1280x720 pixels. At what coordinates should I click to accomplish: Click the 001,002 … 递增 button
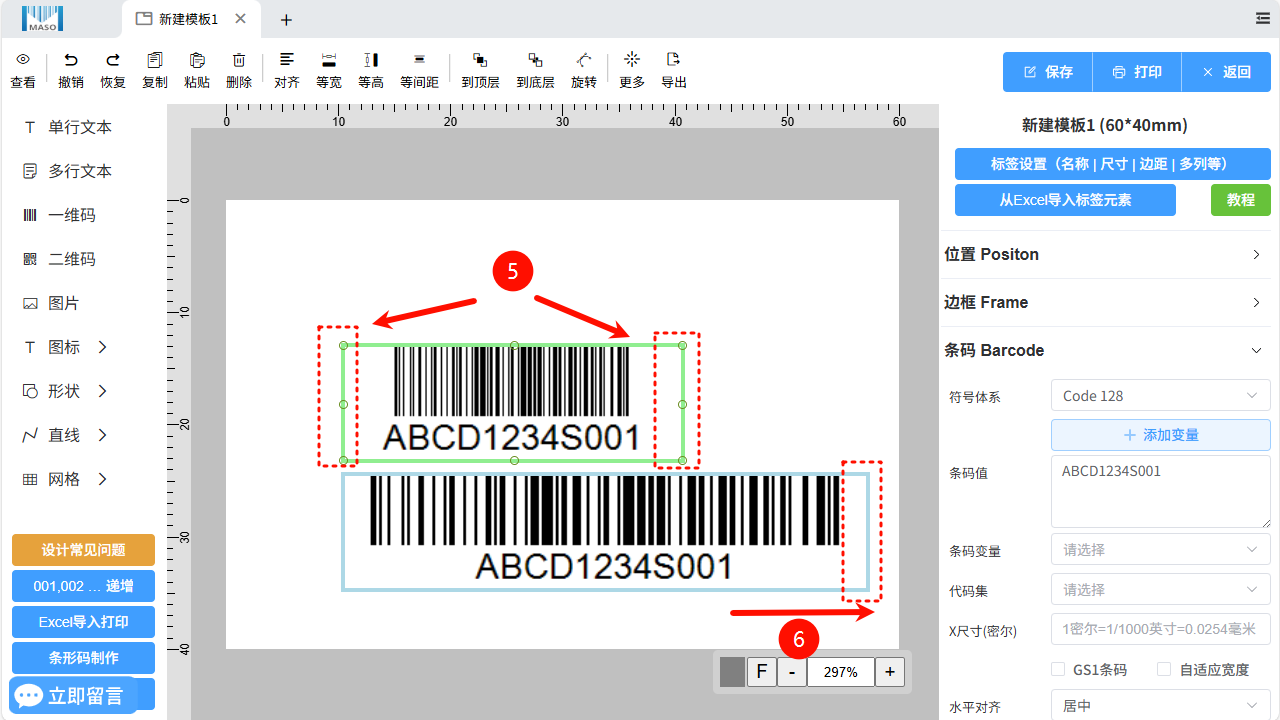point(83,586)
